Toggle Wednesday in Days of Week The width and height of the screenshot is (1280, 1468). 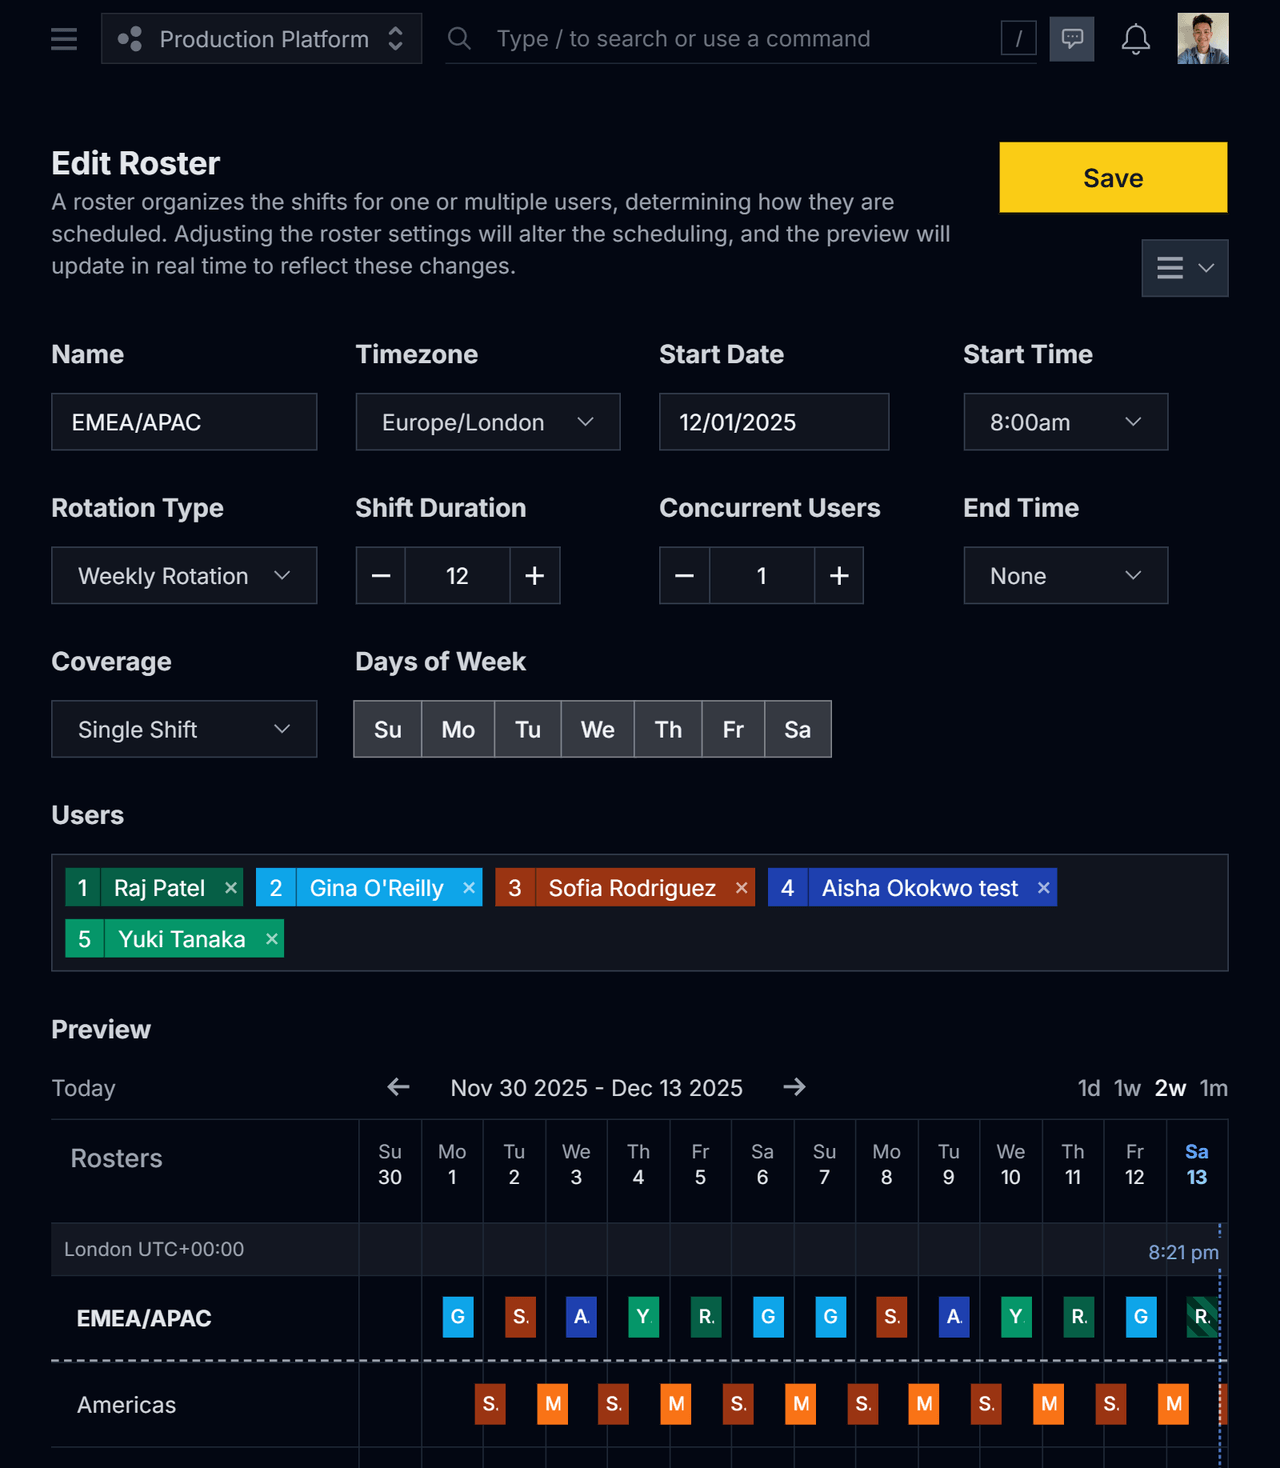pyautogui.click(x=597, y=729)
